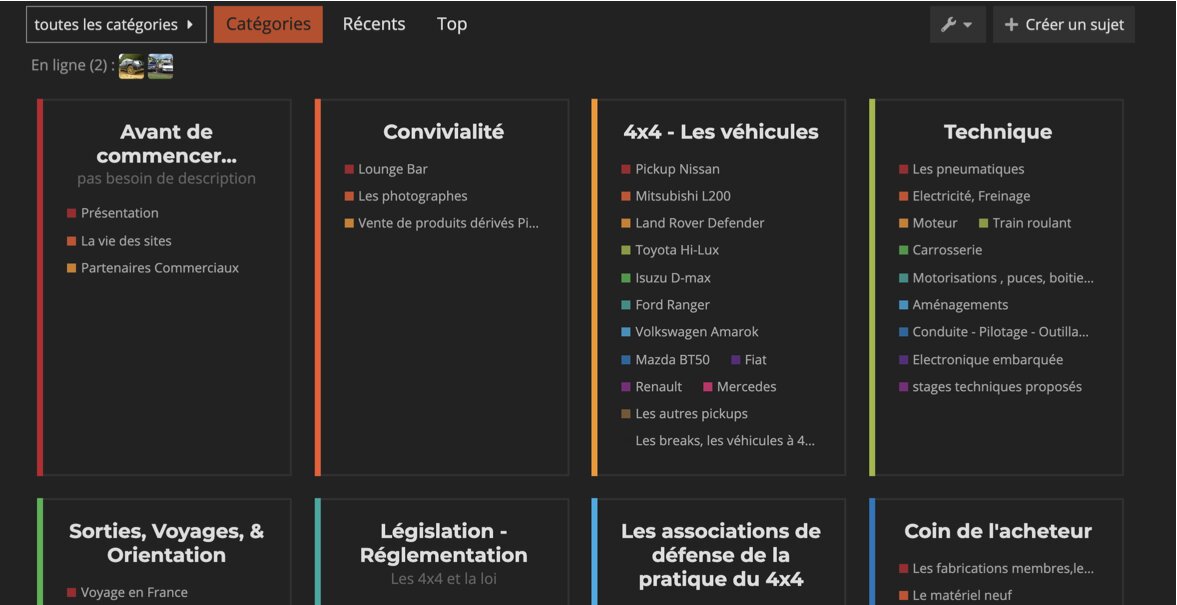Open 'Vente de produits dérivés' subcategory
This screenshot has width=1177, height=605.
pos(441,224)
